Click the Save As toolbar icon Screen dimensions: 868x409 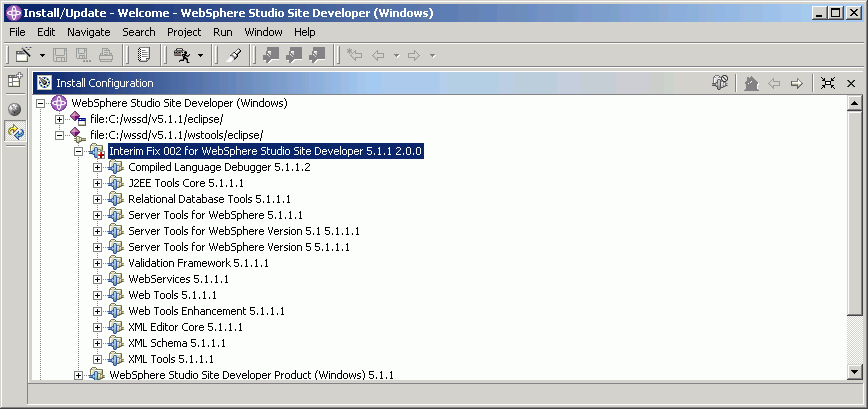(82, 55)
